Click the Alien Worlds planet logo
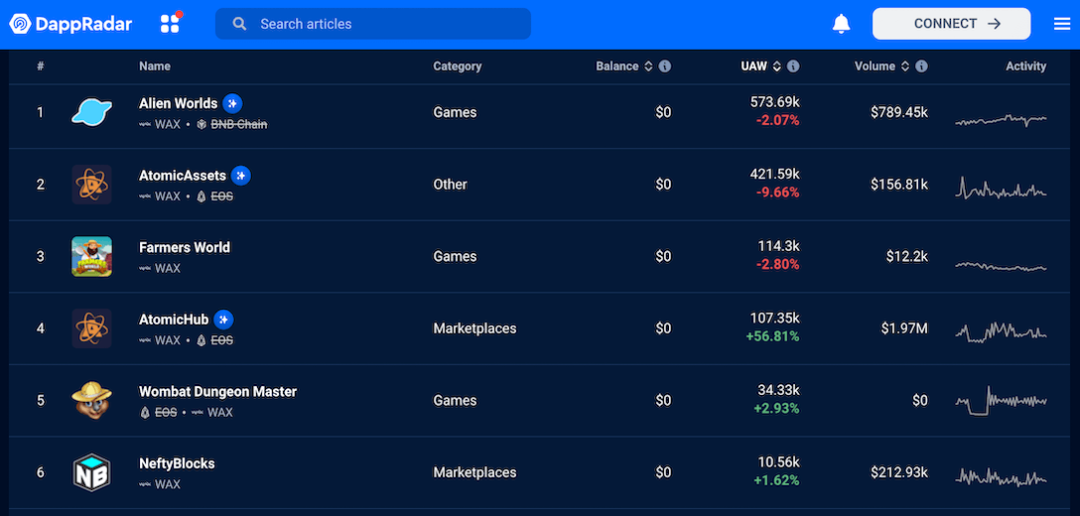Screen dimensions: 1080x516 point(92,112)
